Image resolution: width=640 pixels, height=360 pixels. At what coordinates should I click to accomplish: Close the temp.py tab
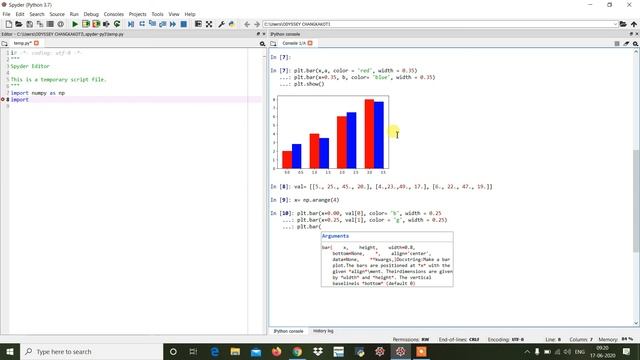point(36,43)
